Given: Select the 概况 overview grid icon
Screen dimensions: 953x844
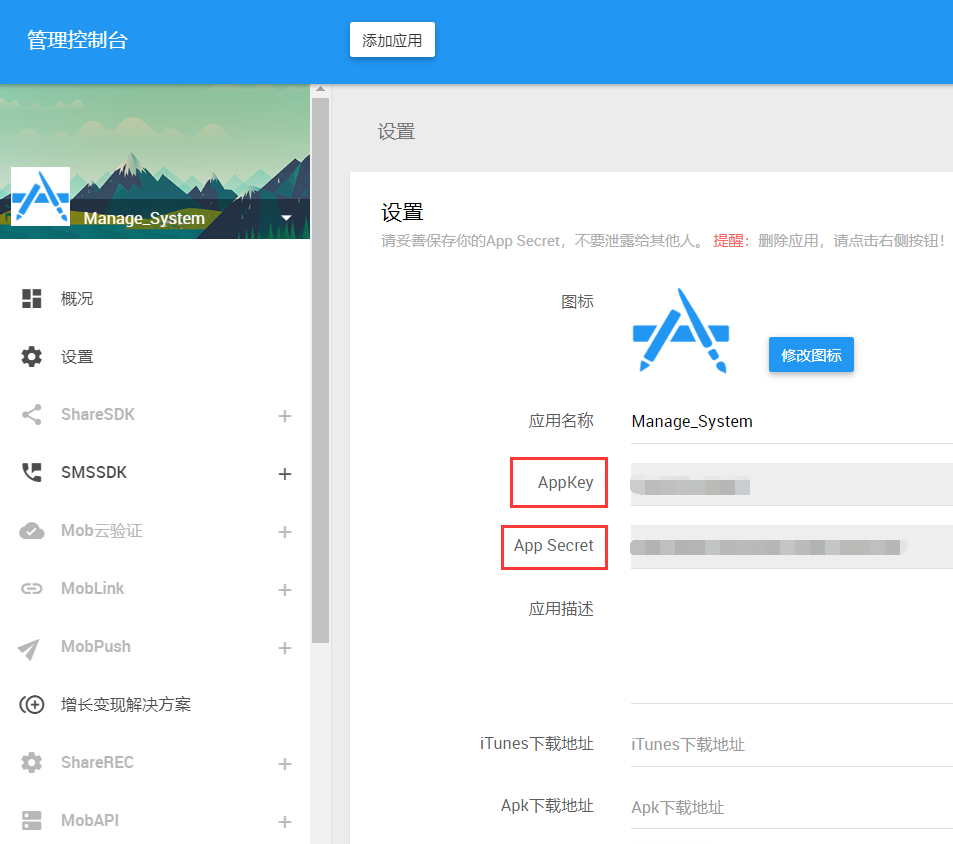Looking at the screenshot, I should 29,298.
